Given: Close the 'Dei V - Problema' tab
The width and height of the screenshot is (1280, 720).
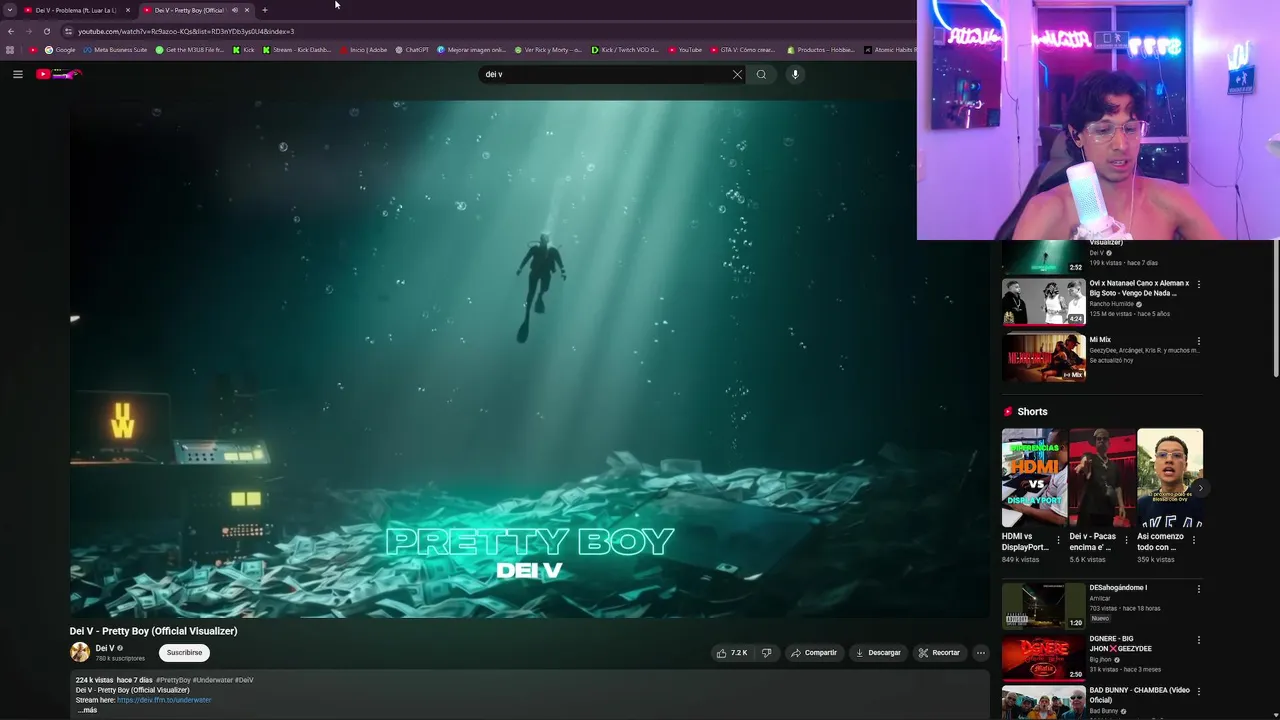Looking at the screenshot, I should pyautogui.click(x=128, y=10).
